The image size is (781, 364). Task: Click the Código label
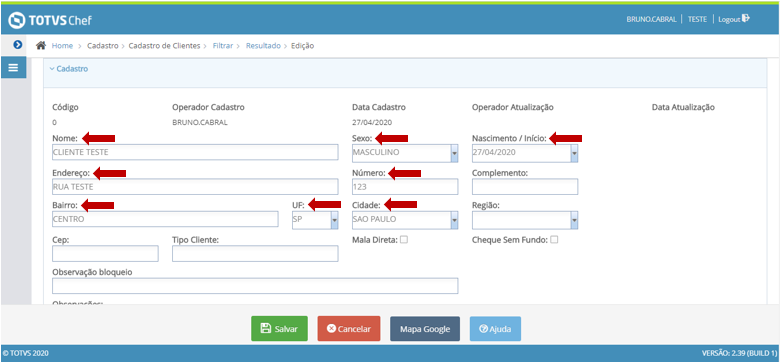tap(65, 107)
